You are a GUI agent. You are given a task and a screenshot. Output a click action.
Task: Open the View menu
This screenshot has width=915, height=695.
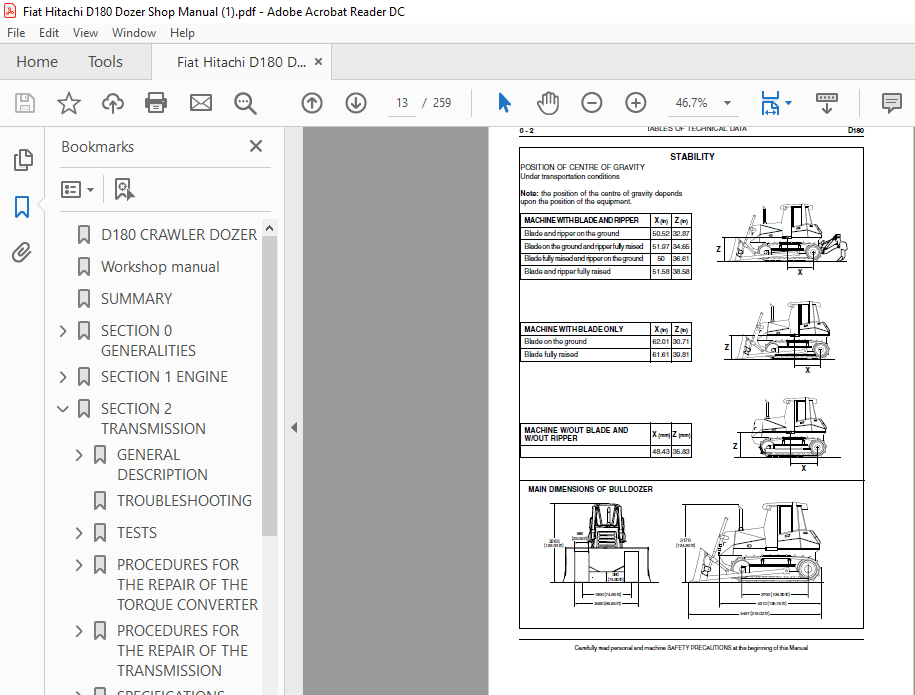[85, 33]
